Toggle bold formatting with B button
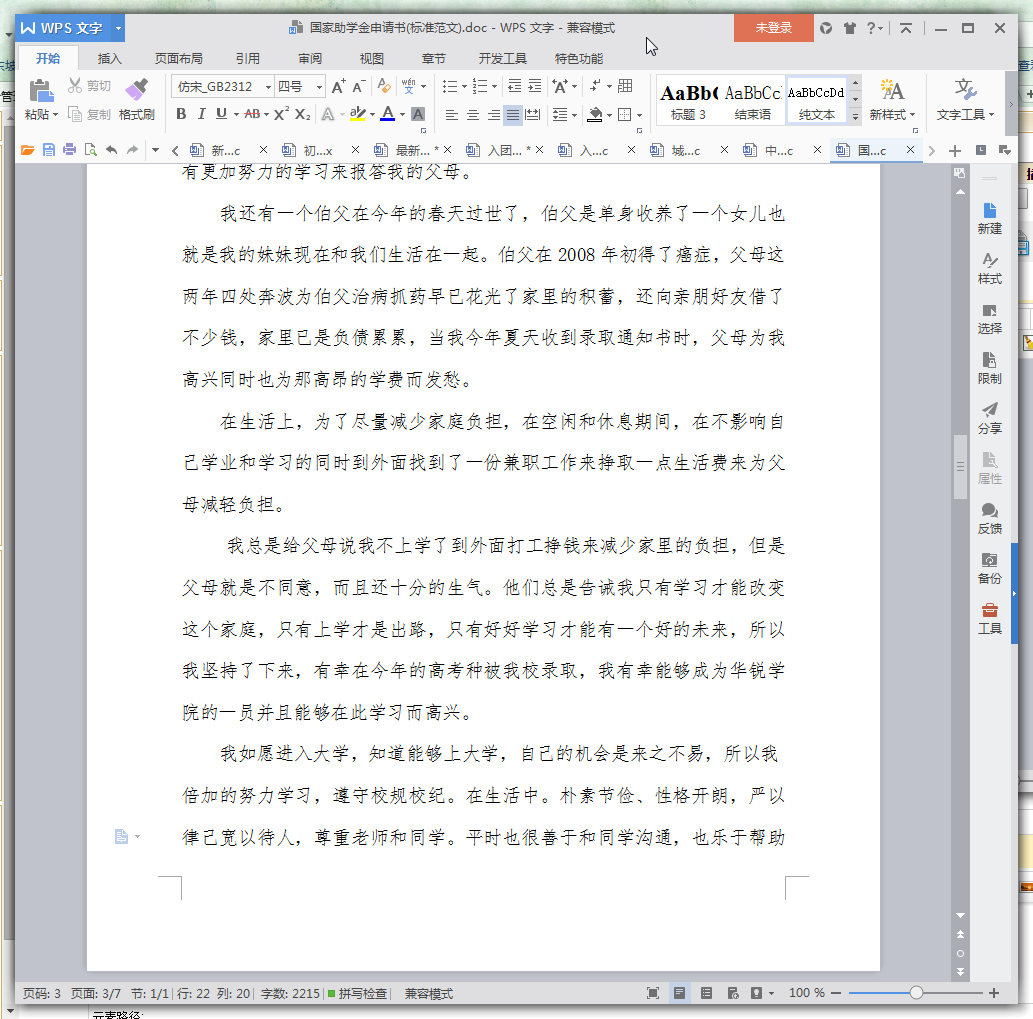1033x1019 pixels. (x=181, y=114)
